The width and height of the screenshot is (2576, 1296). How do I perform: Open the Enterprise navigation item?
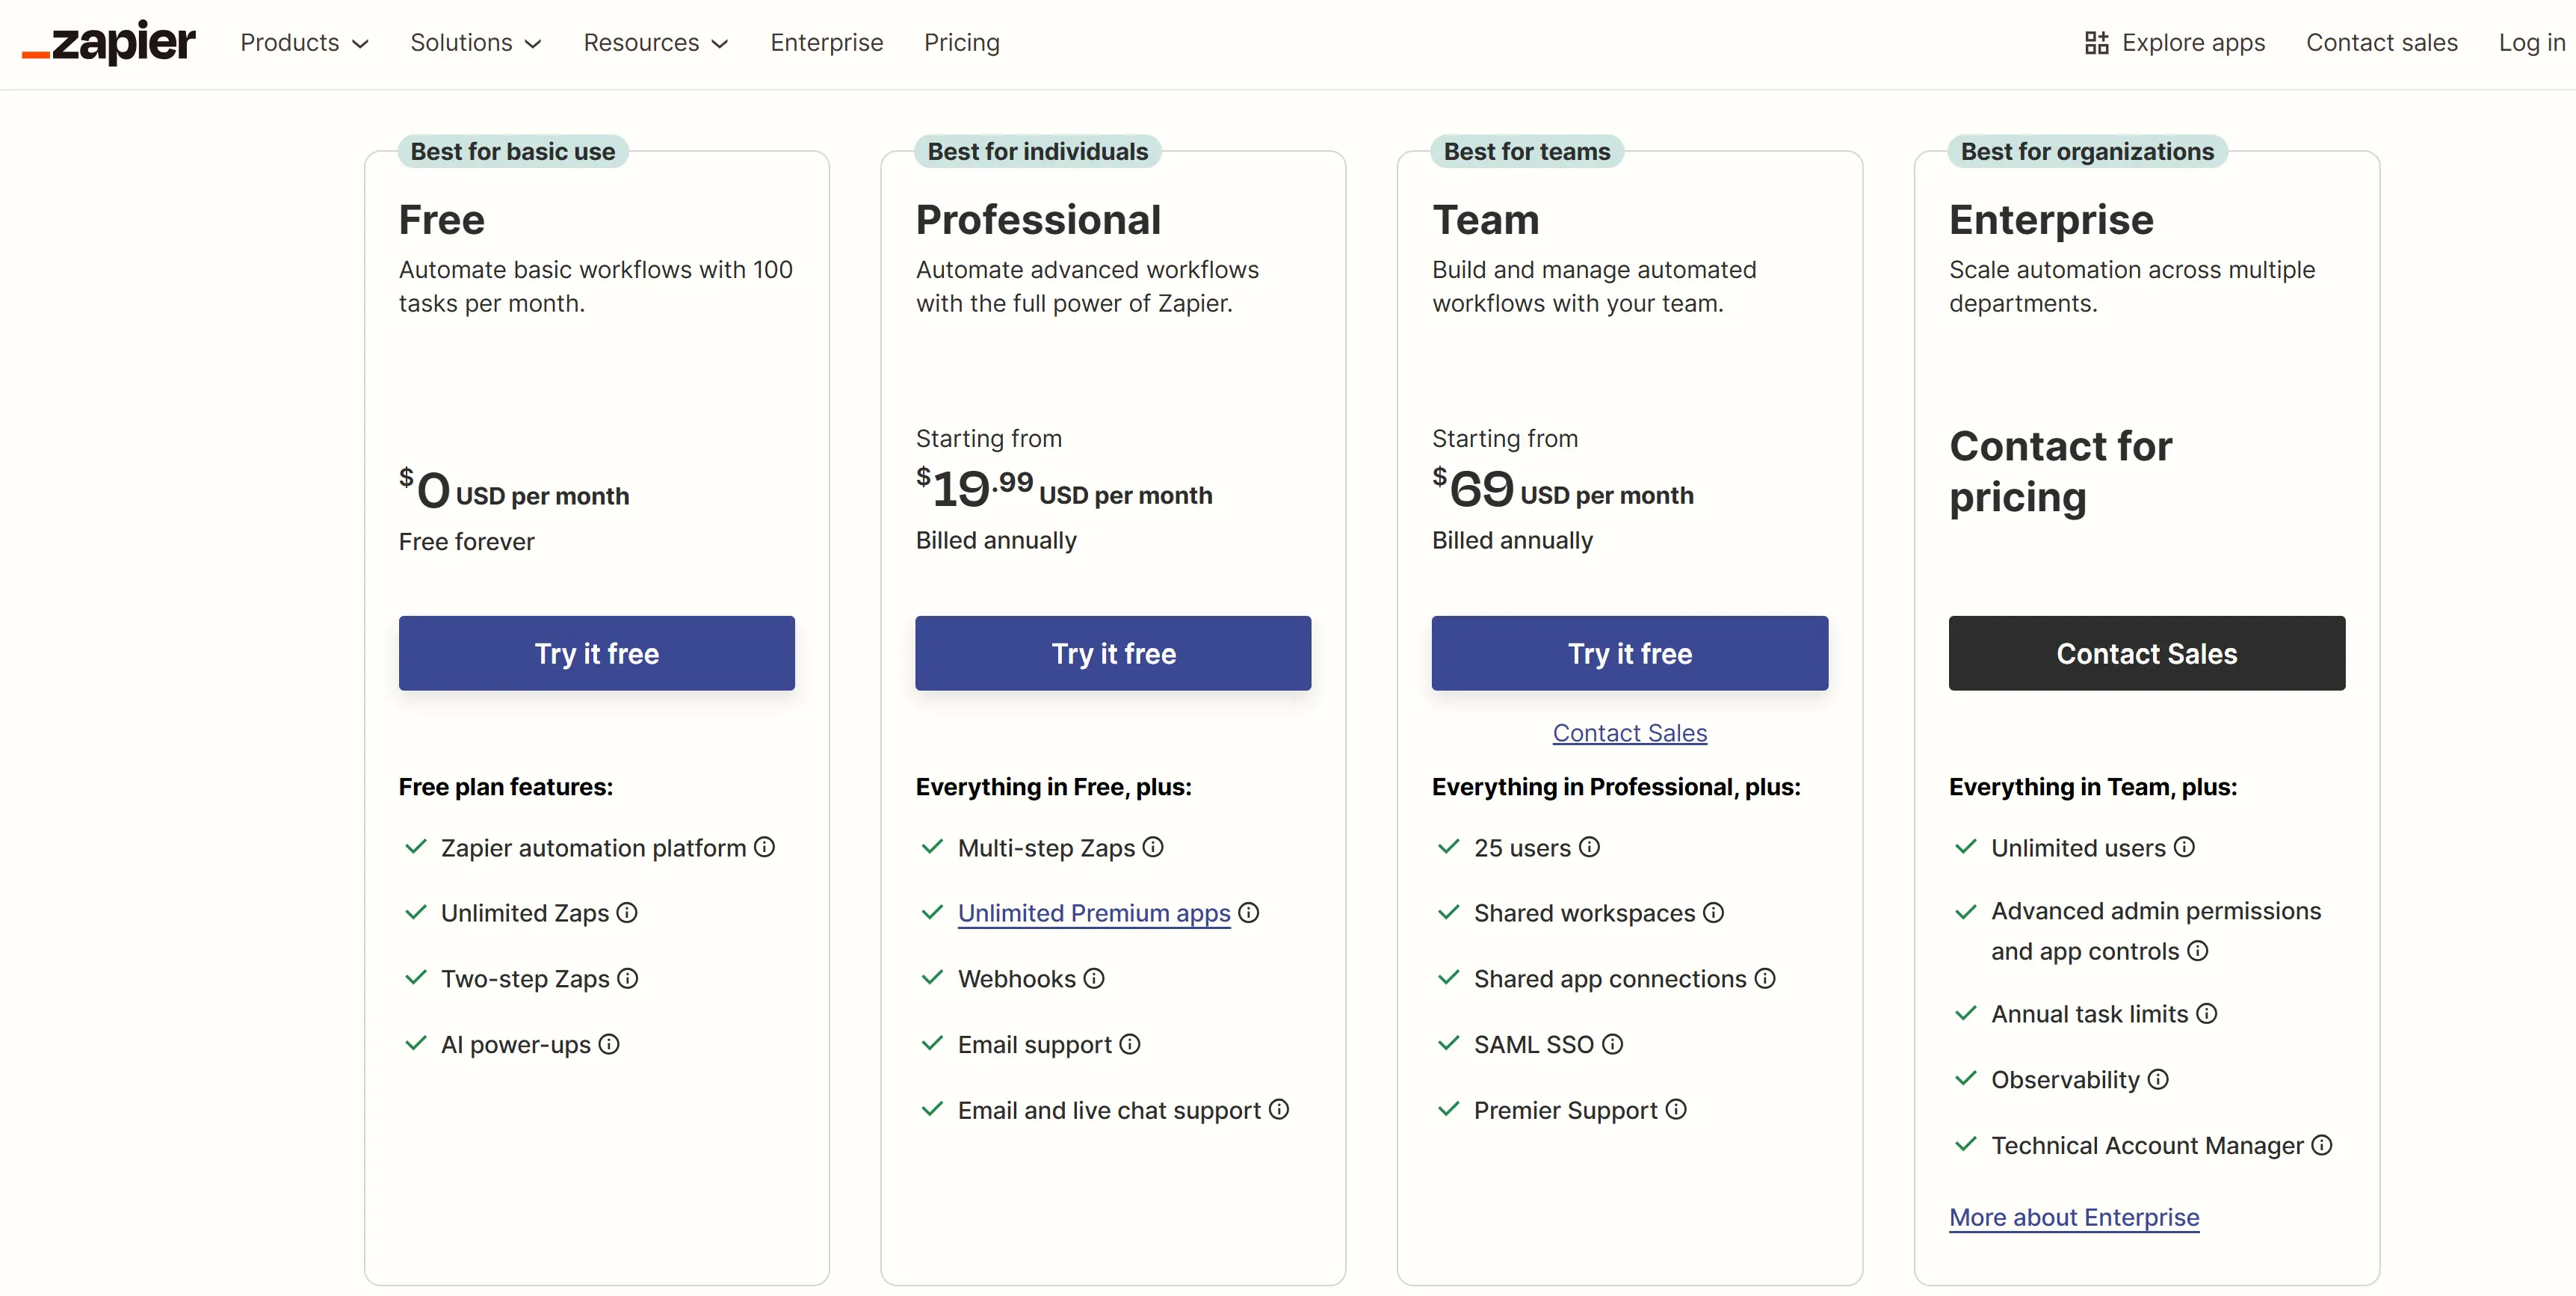click(826, 43)
